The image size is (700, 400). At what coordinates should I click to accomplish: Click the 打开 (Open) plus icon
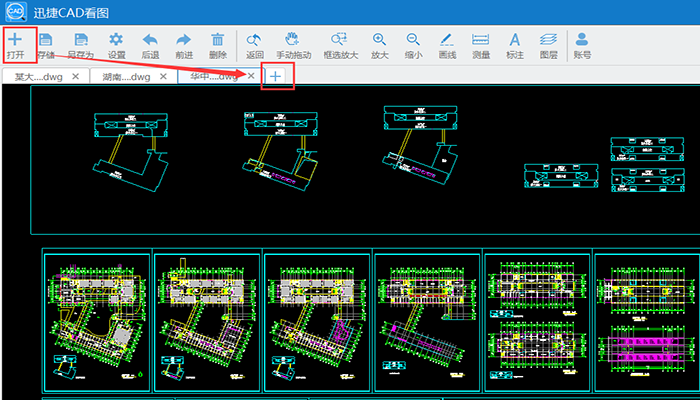pyautogui.click(x=15, y=40)
